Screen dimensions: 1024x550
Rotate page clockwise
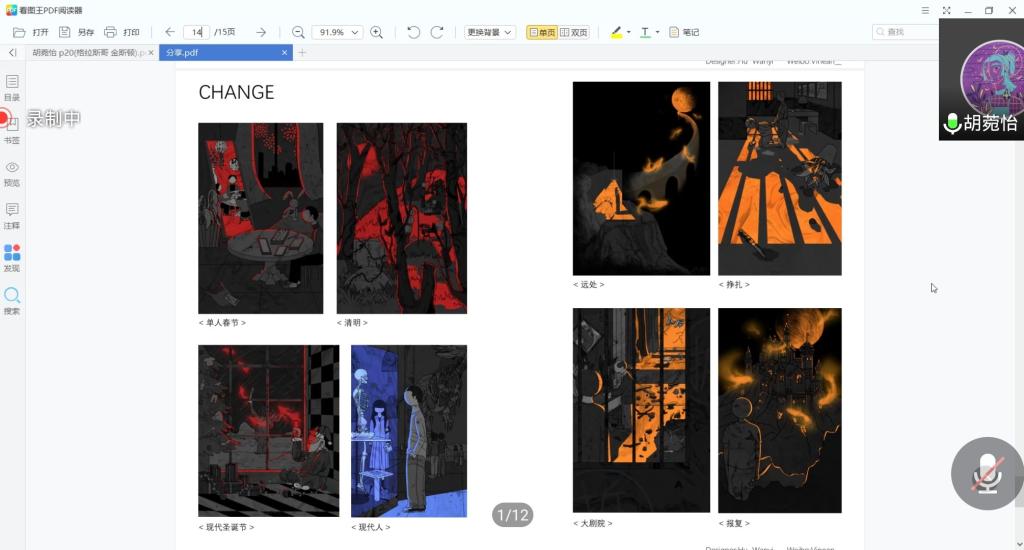coord(437,32)
